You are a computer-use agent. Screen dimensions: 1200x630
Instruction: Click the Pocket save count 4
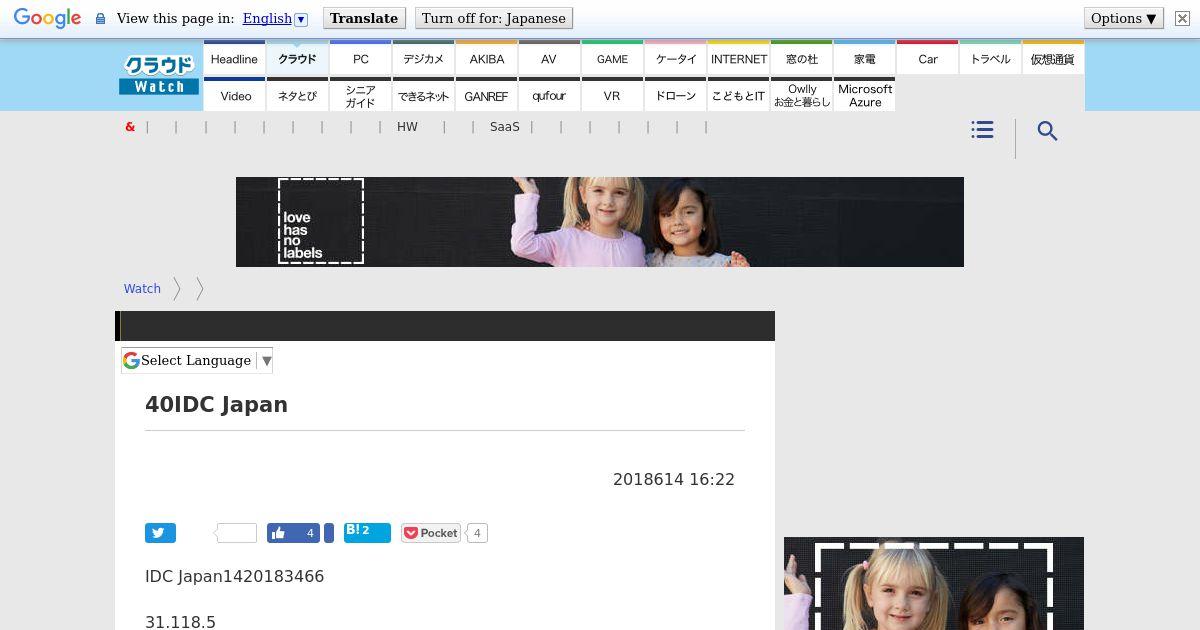pos(477,533)
